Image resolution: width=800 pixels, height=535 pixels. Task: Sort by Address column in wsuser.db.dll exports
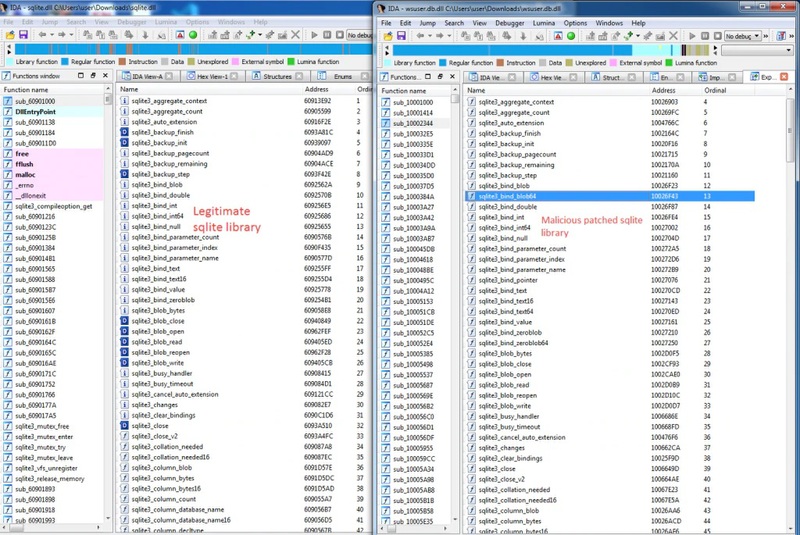tap(674, 90)
